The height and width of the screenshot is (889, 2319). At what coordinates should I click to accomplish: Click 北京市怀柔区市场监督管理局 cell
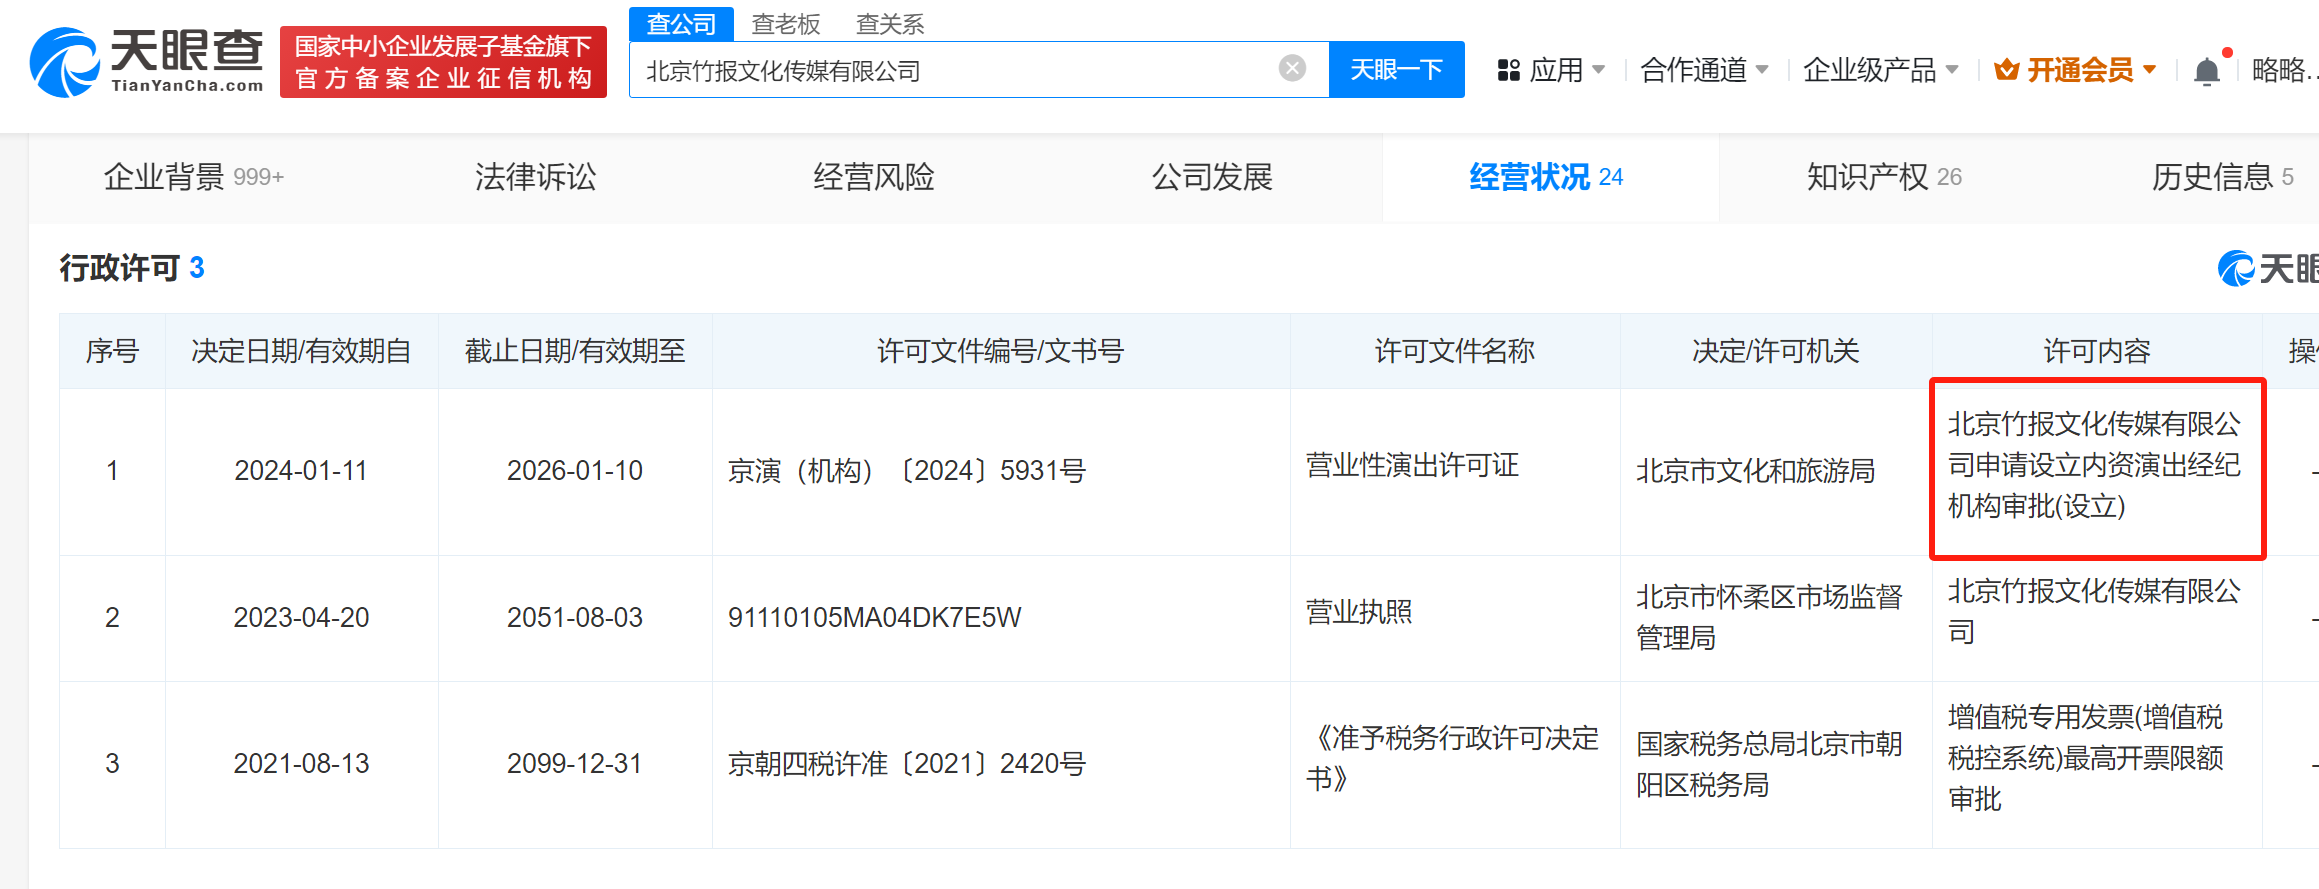(x=1769, y=617)
